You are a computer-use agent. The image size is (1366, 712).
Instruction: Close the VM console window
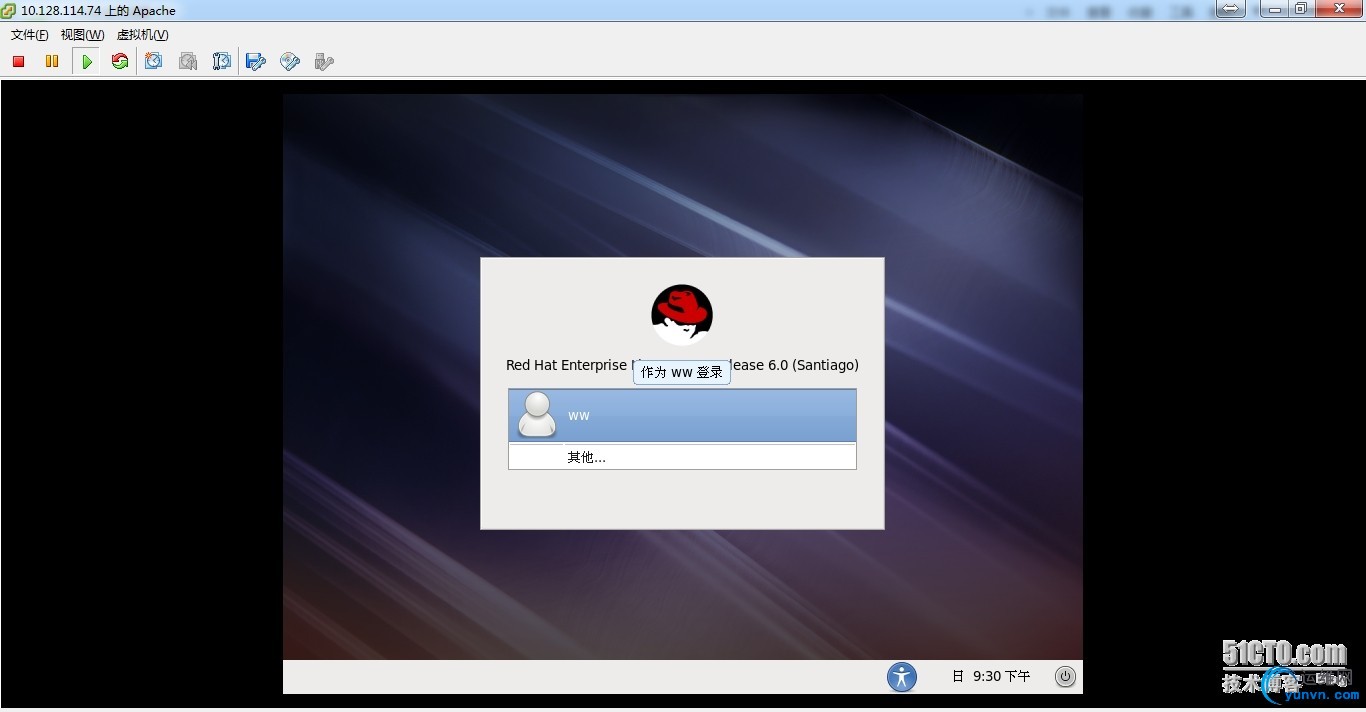click(1337, 9)
